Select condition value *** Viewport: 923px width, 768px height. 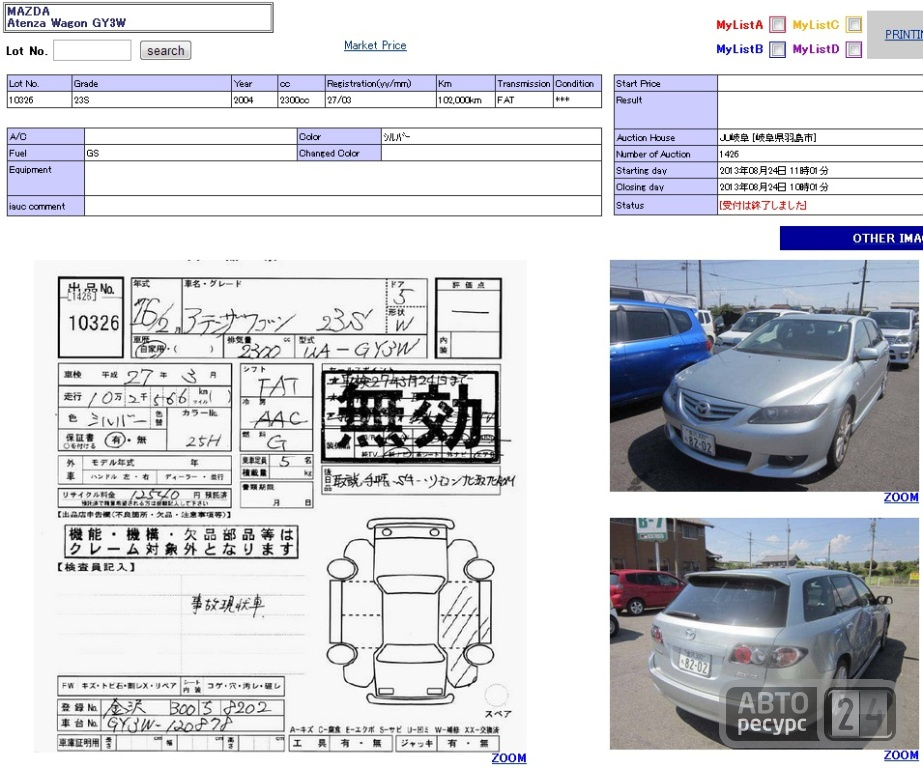click(x=577, y=100)
